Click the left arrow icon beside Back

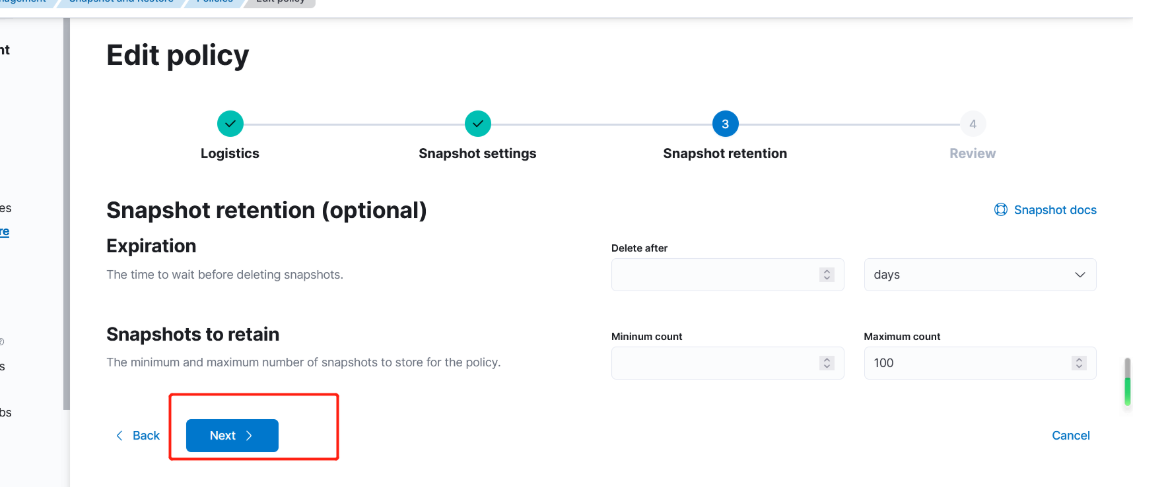tap(119, 435)
